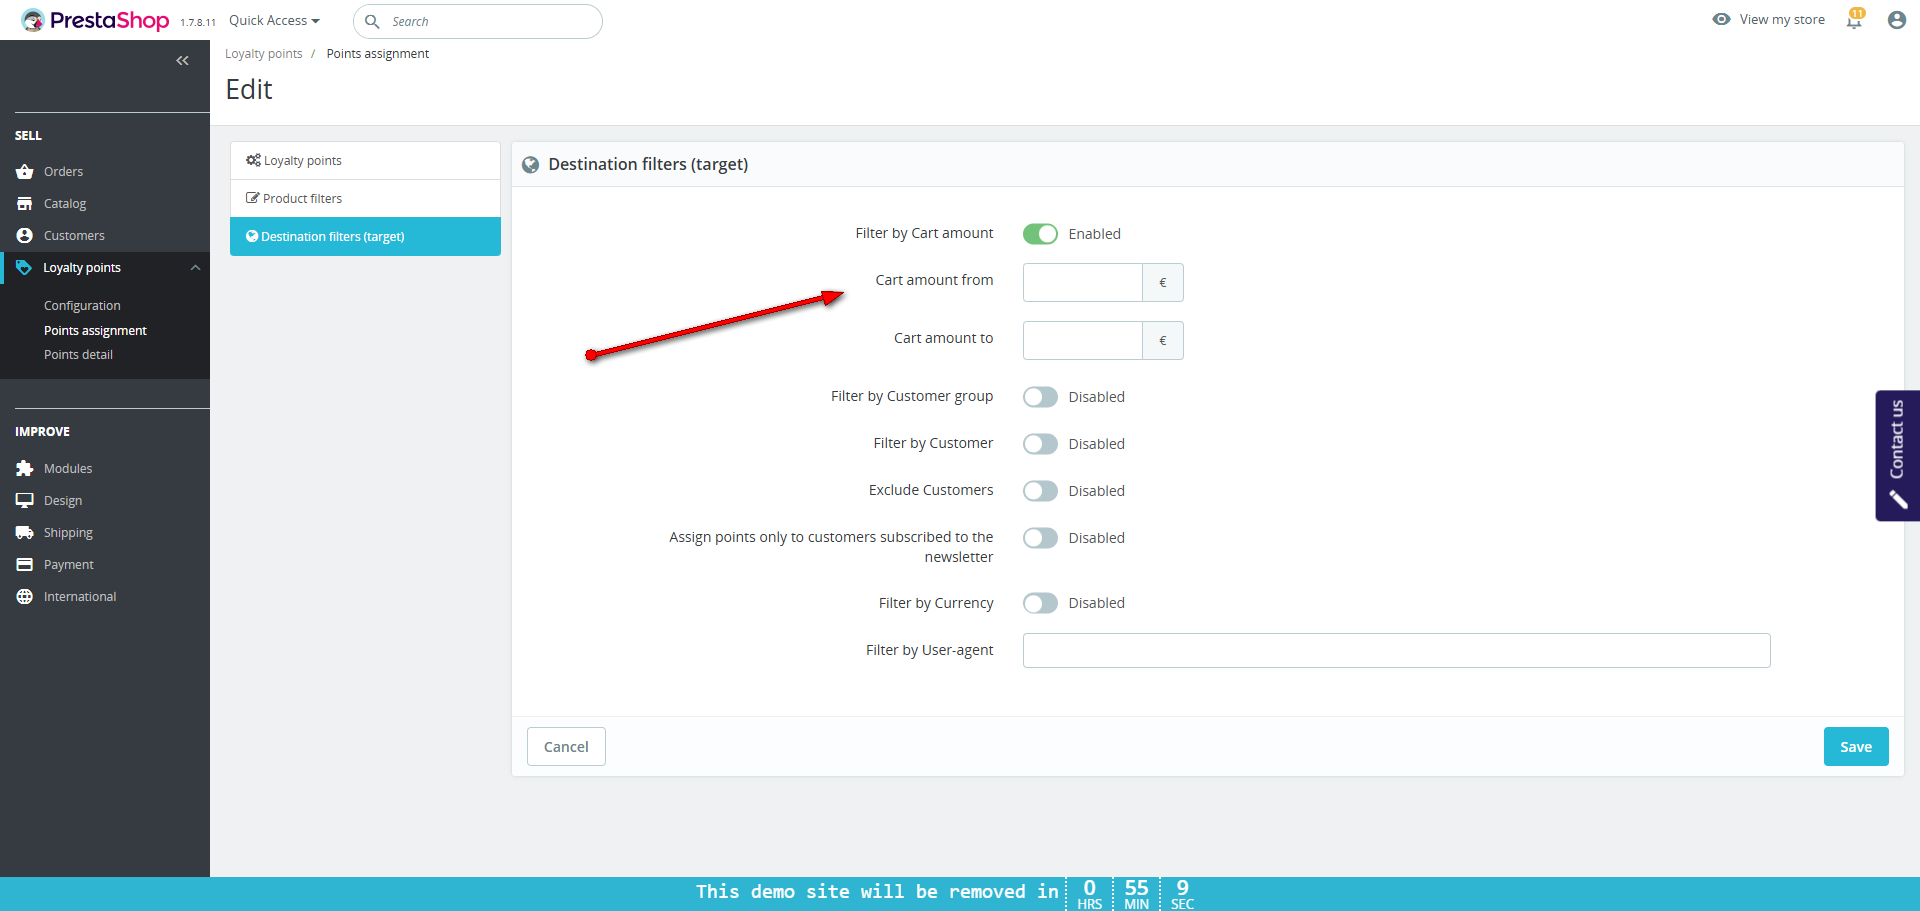Image resolution: width=1920 pixels, height=911 pixels.
Task: Click the top Search input field
Action: coord(478,21)
